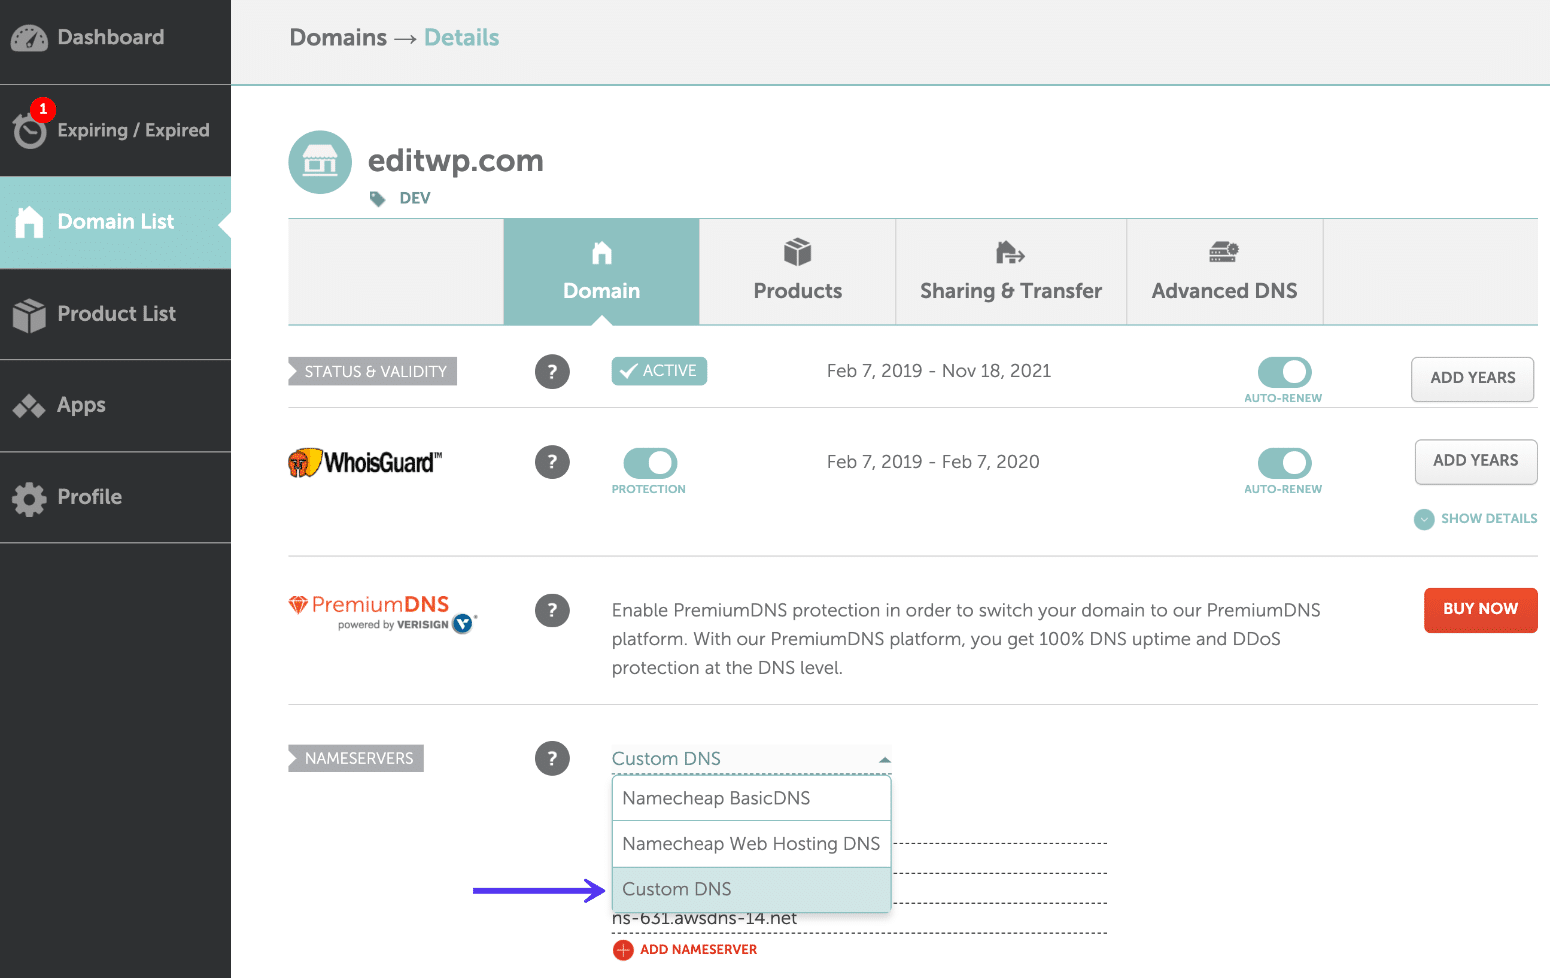Open Product List via its box icon
Screen dimensions: 1550x978
tap(30, 313)
